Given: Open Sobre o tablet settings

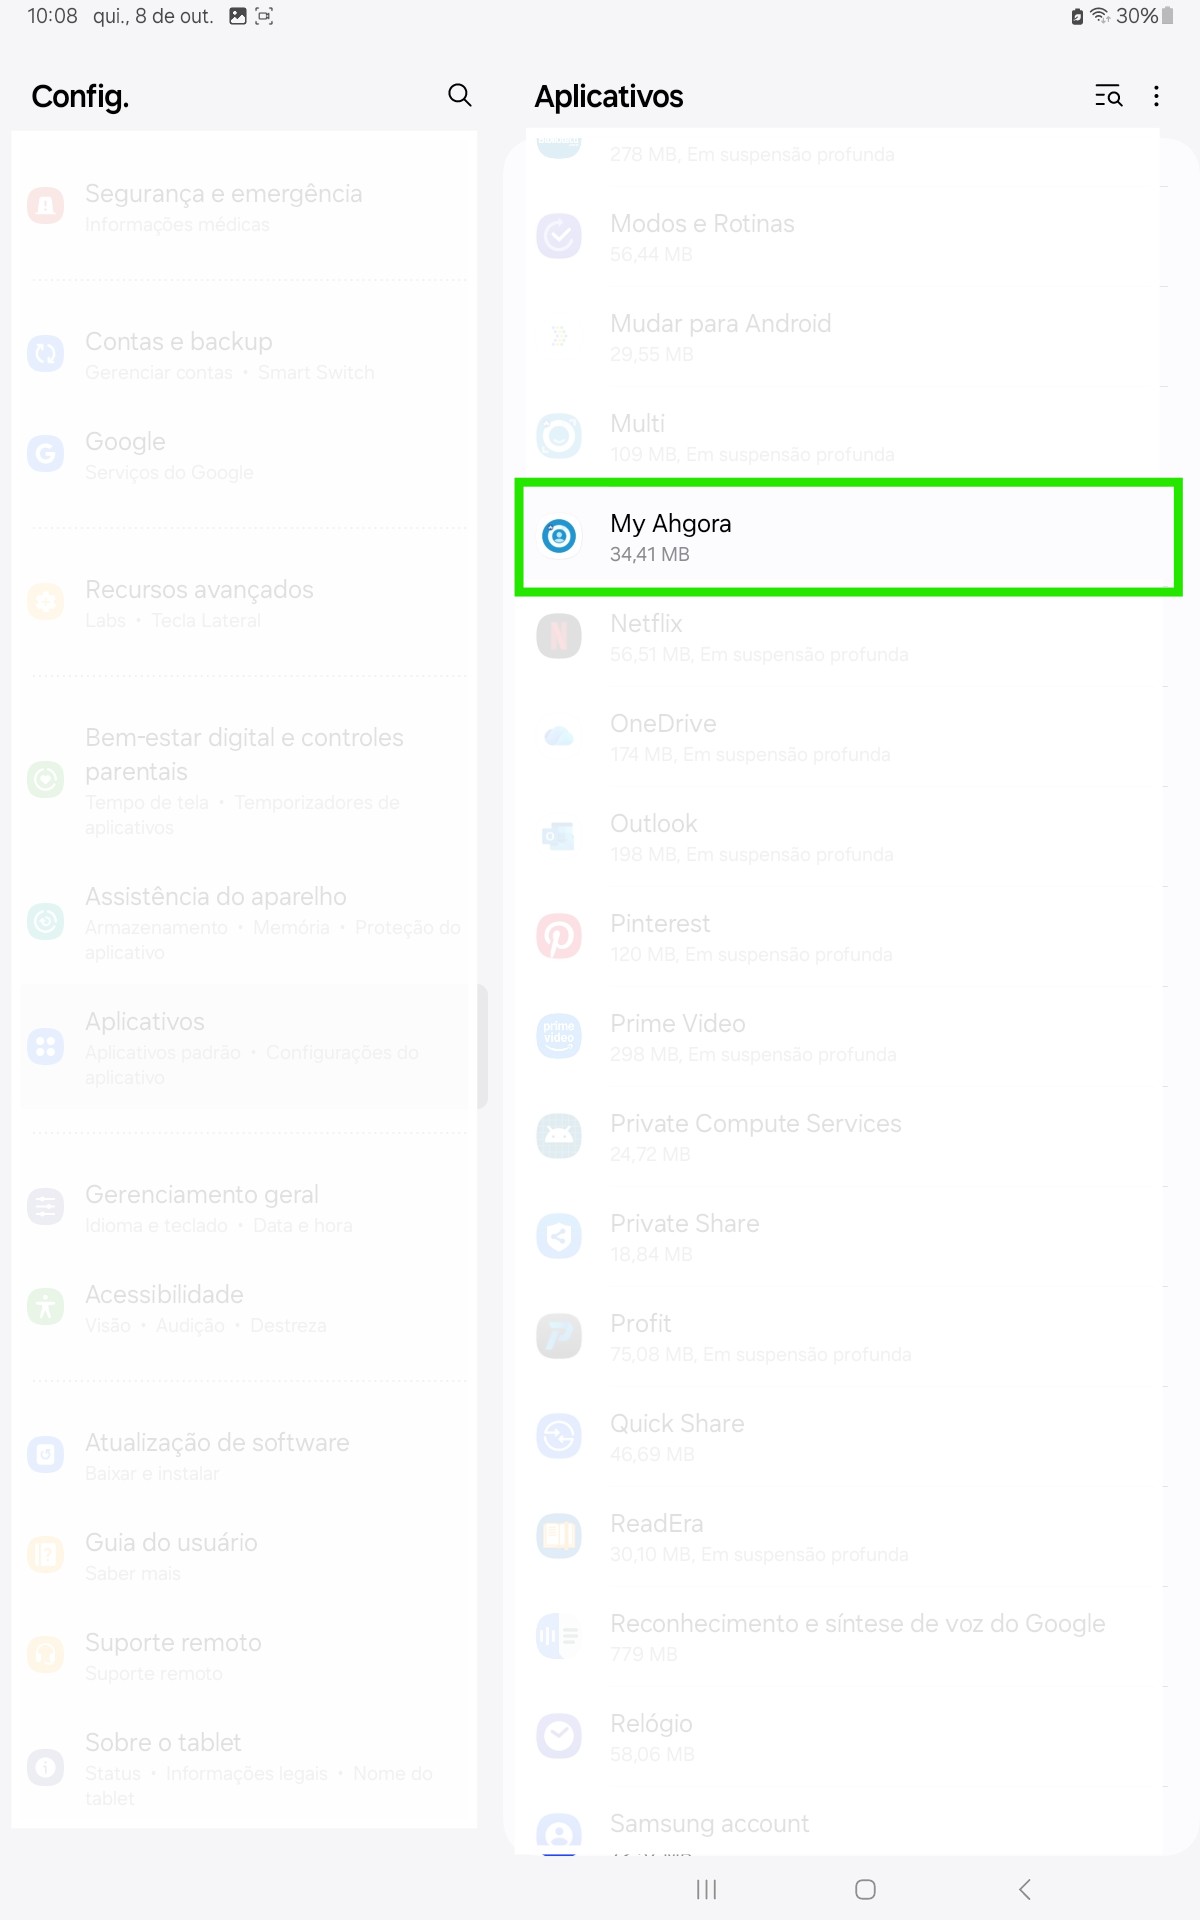Looking at the screenshot, I should click(x=244, y=1768).
